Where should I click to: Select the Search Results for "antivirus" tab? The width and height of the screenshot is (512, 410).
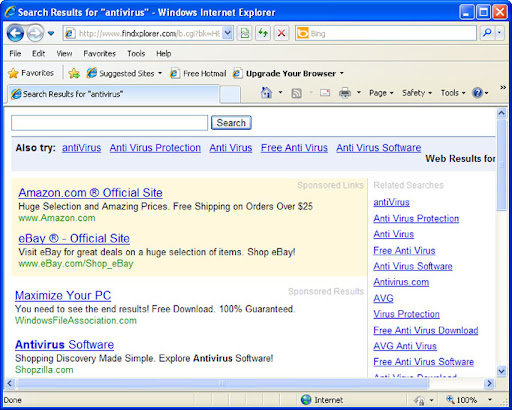[x=113, y=94]
